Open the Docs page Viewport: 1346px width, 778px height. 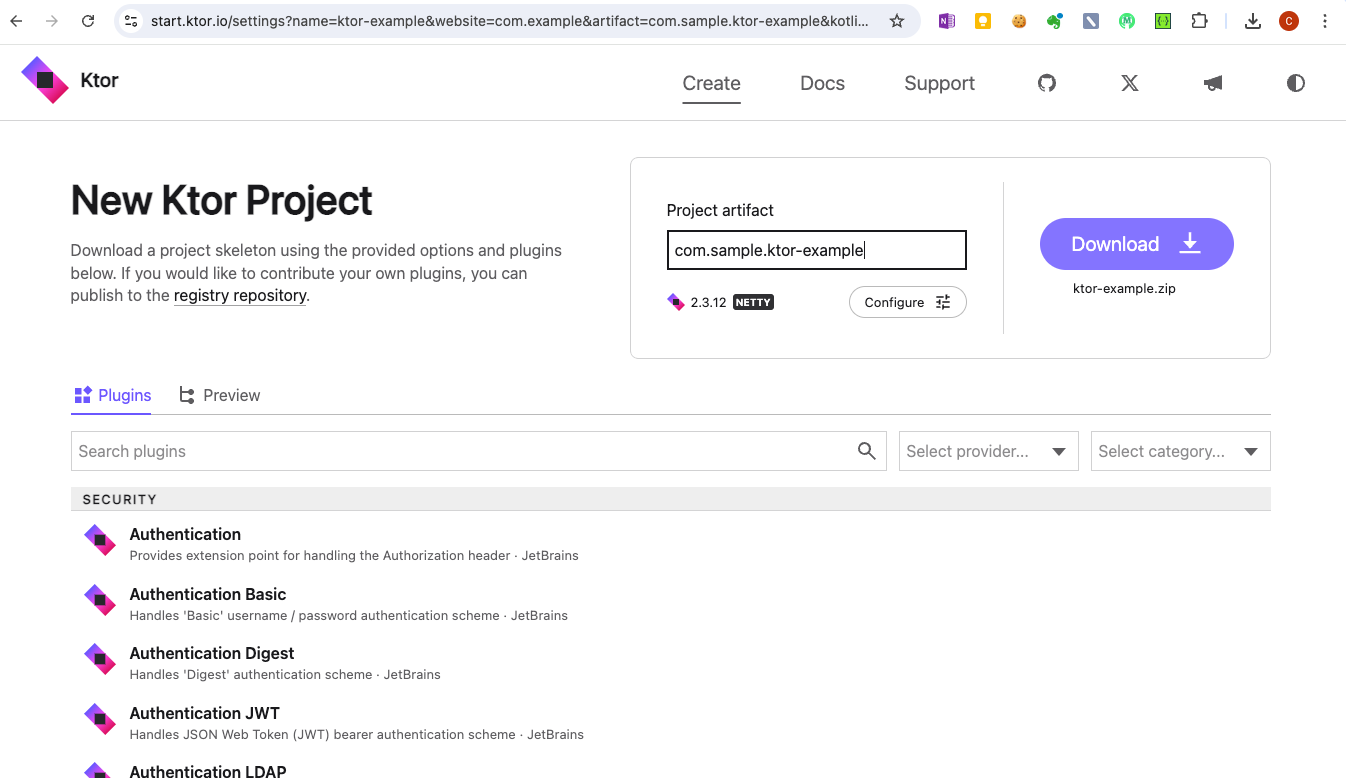click(823, 84)
